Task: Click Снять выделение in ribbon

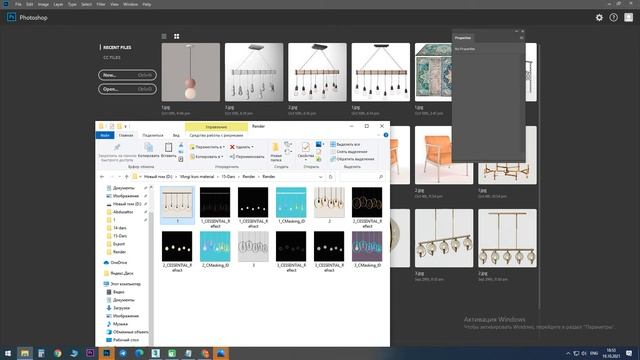Action: tap(349, 152)
